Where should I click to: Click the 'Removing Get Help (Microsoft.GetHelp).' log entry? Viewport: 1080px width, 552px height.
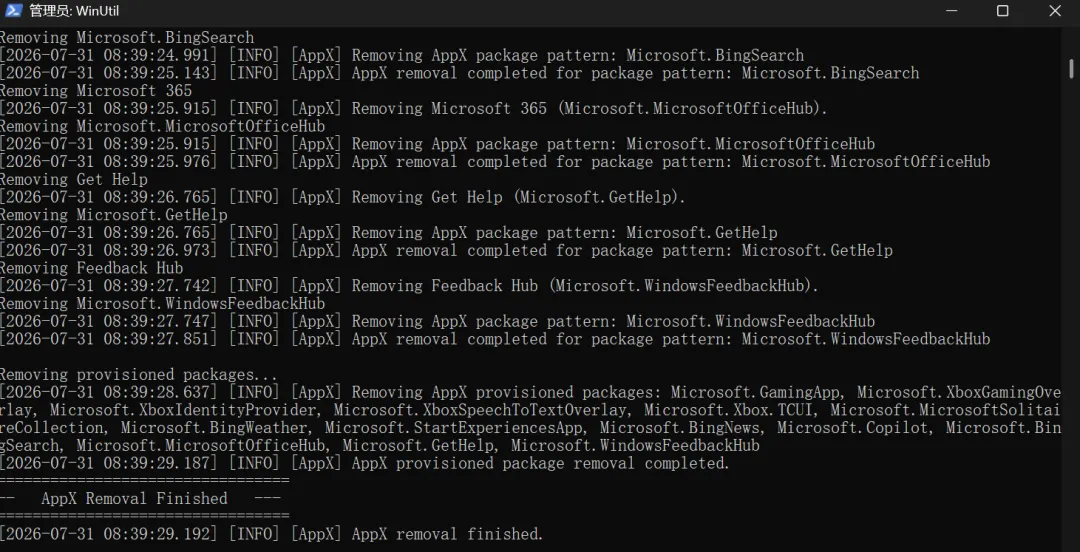343,198
